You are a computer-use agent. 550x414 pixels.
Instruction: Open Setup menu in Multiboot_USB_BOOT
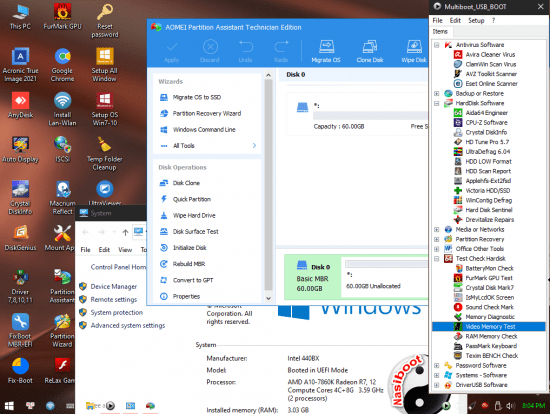click(476, 20)
